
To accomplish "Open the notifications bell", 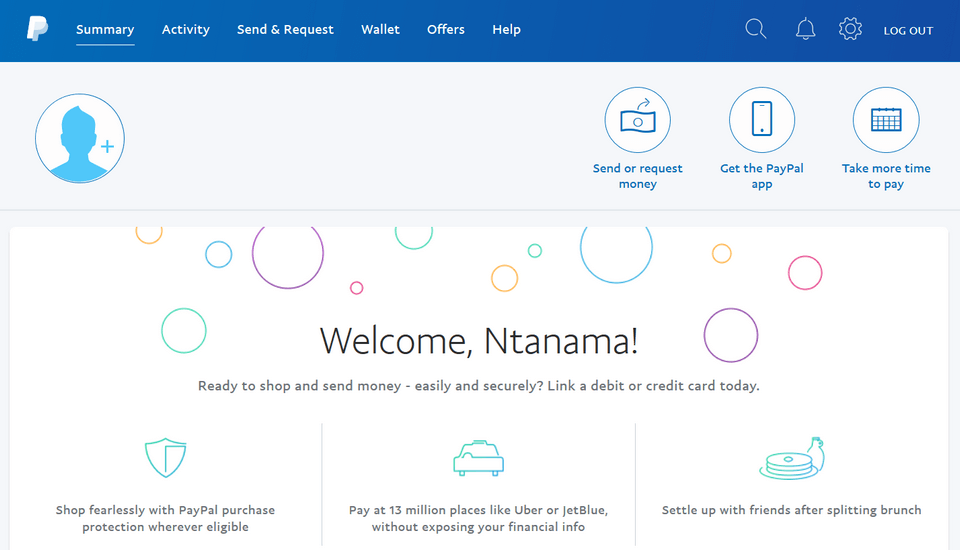I will [805, 29].
